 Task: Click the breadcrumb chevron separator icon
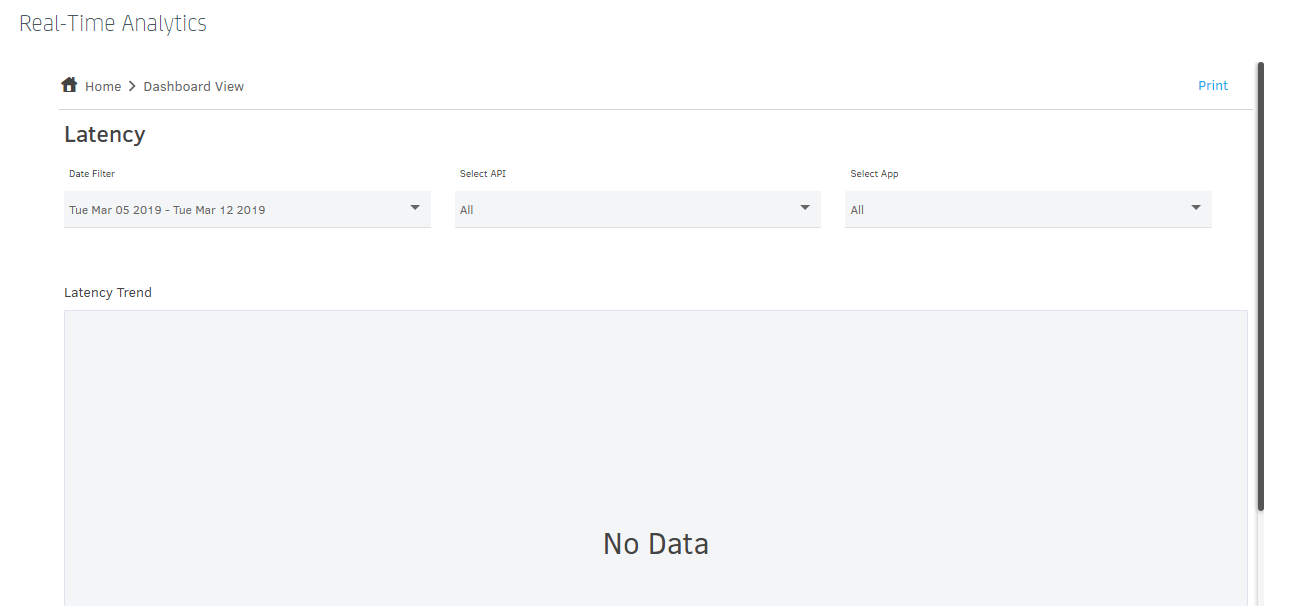pos(132,87)
